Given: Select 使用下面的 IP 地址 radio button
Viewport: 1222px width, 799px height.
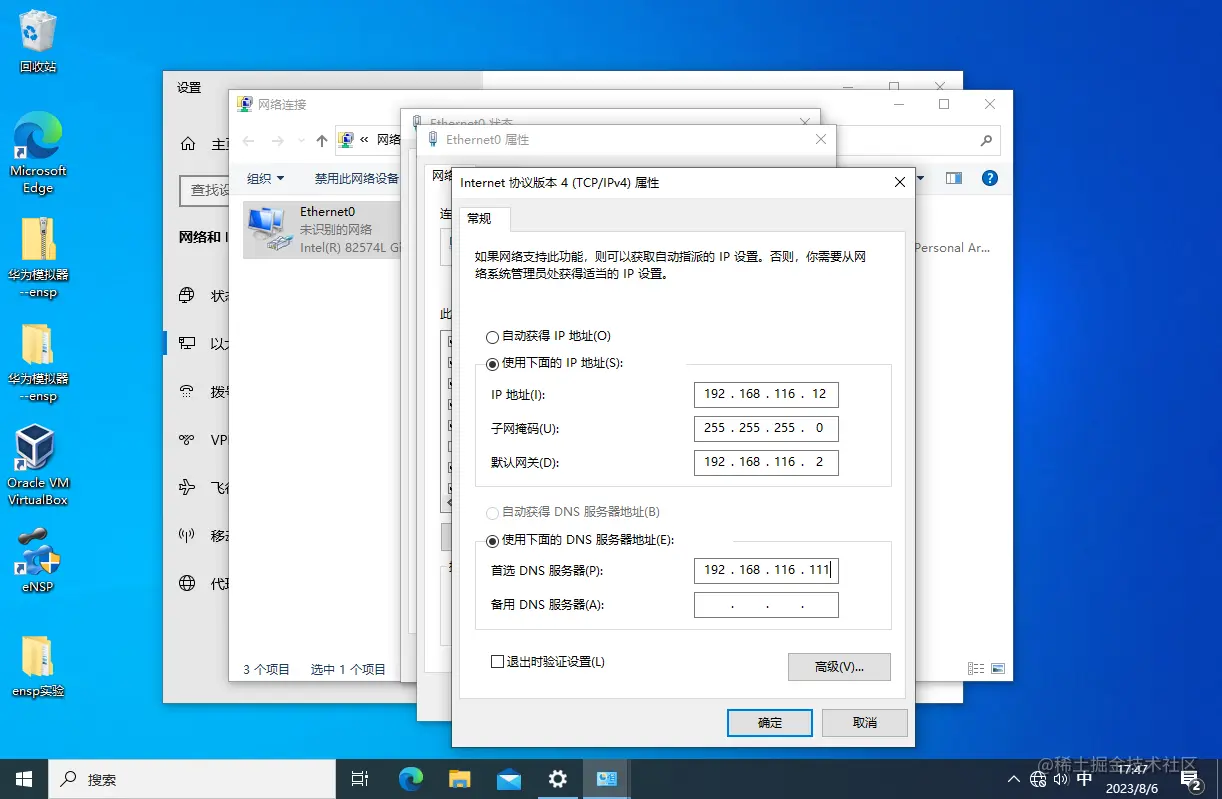Looking at the screenshot, I should pyautogui.click(x=492, y=364).
